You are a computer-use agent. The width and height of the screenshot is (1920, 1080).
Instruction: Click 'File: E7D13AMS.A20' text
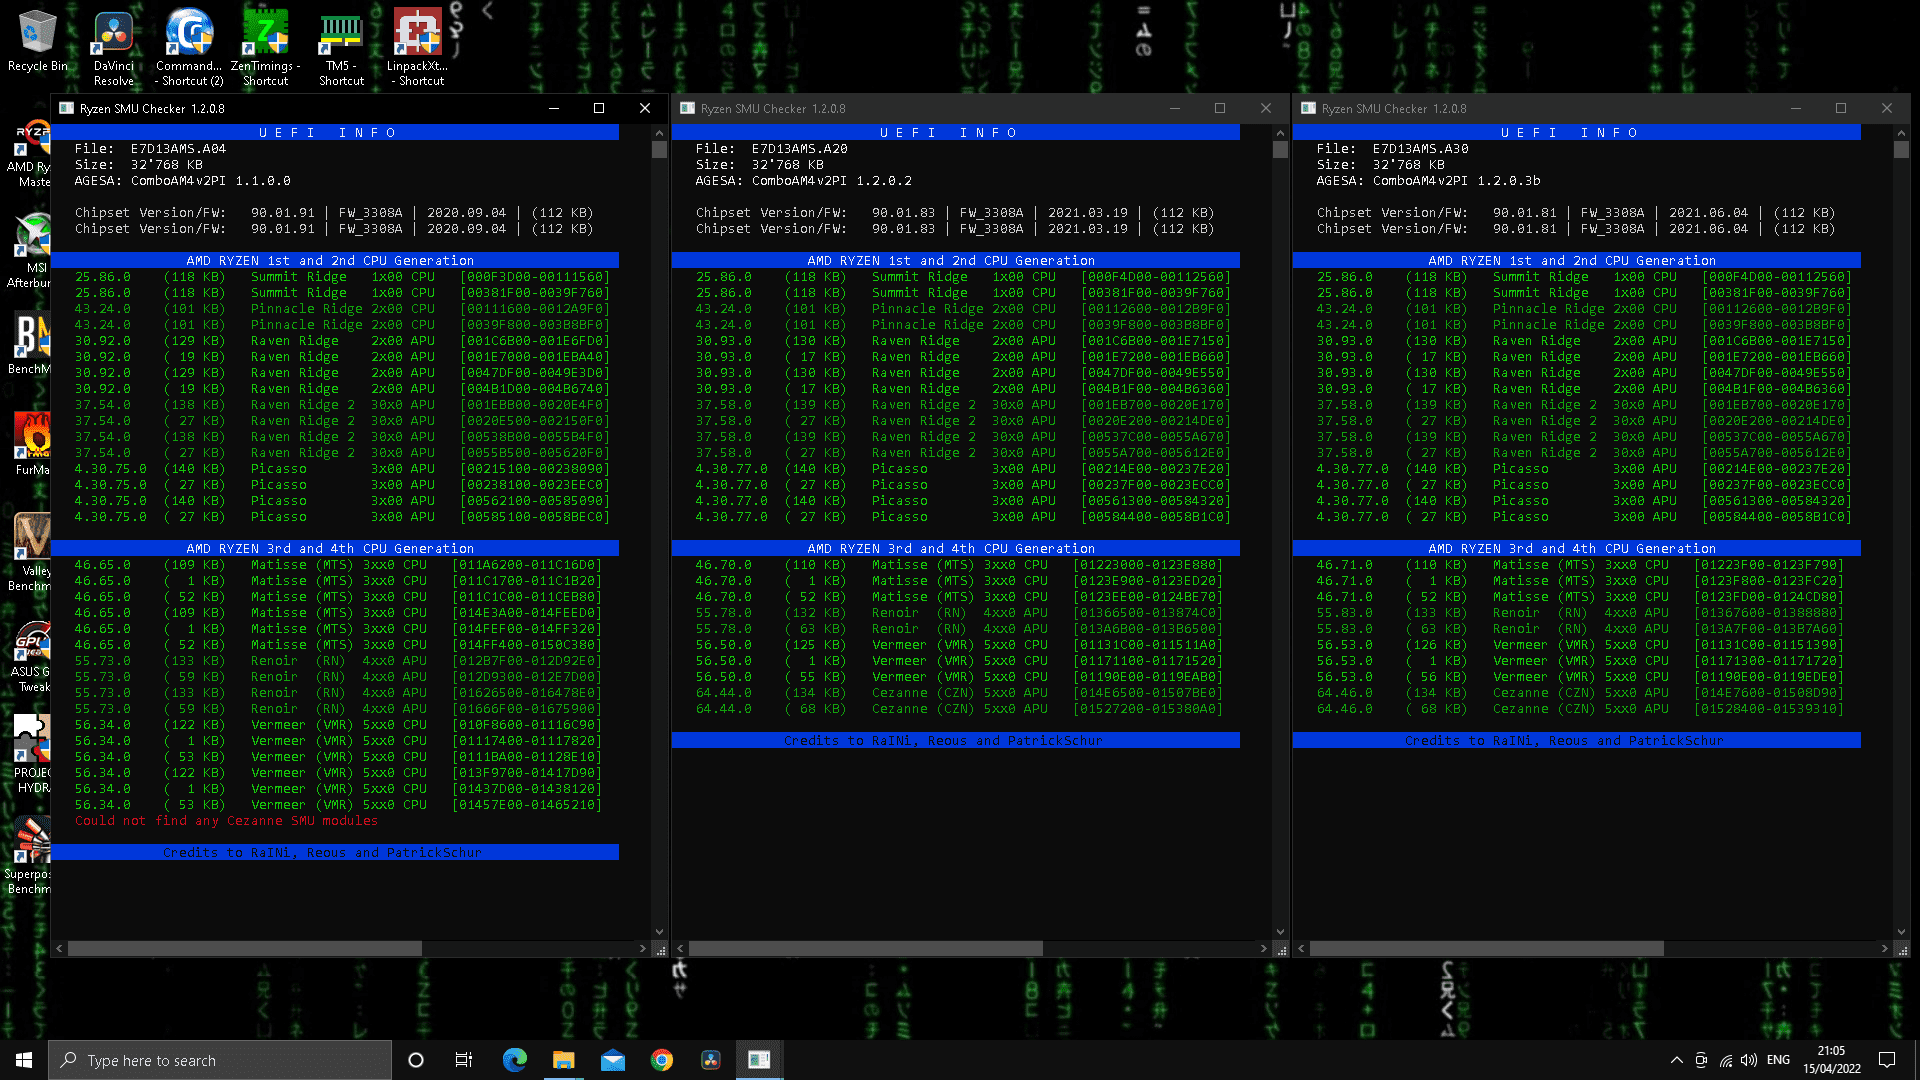772,149
